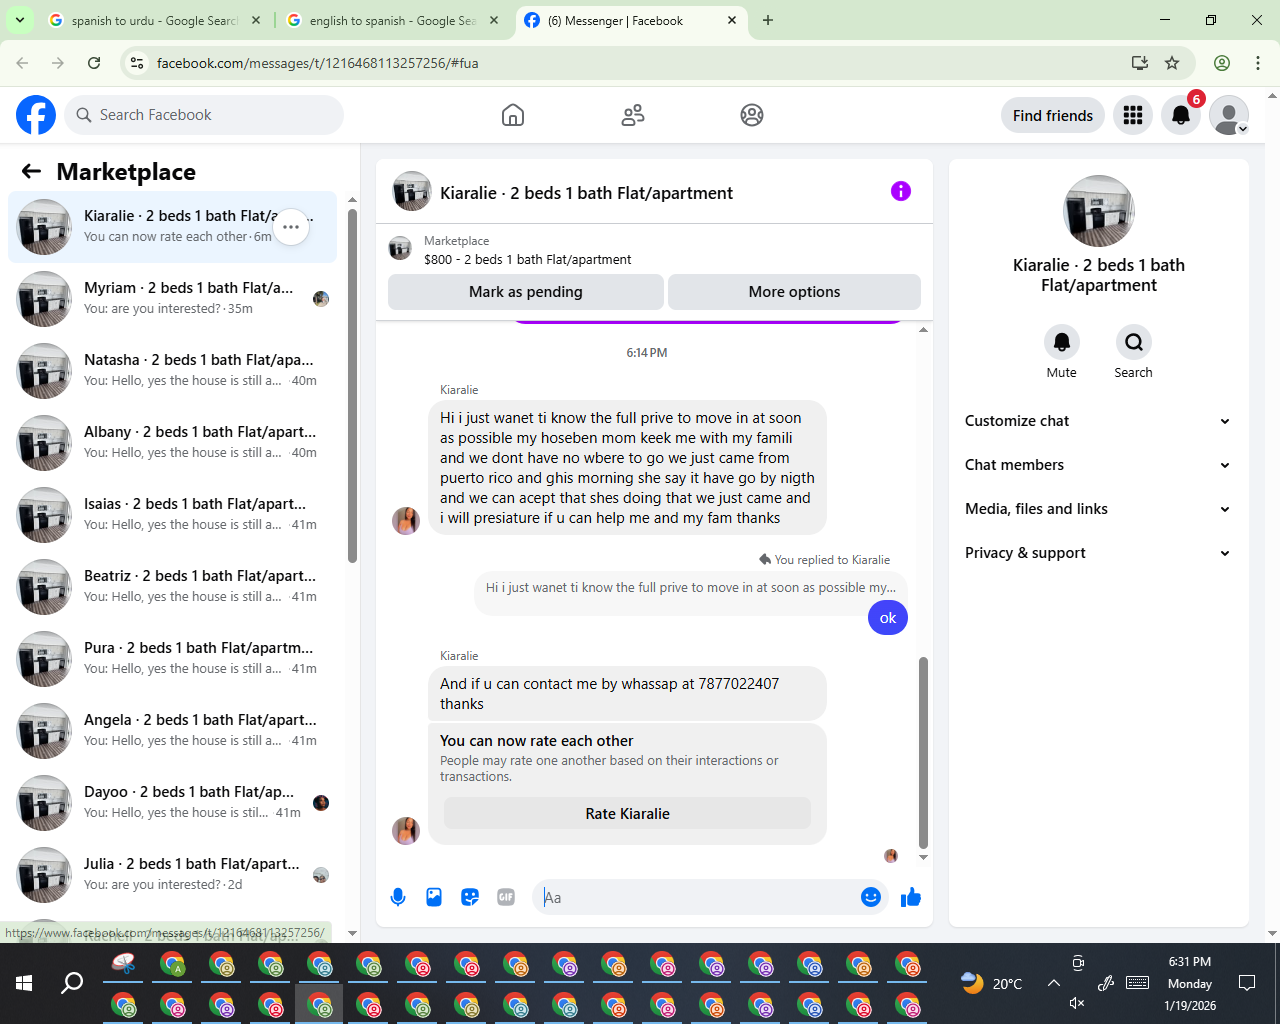1280x1024 pixels.
Task: Open the Dayoo conversation
Action: (172, 802)
